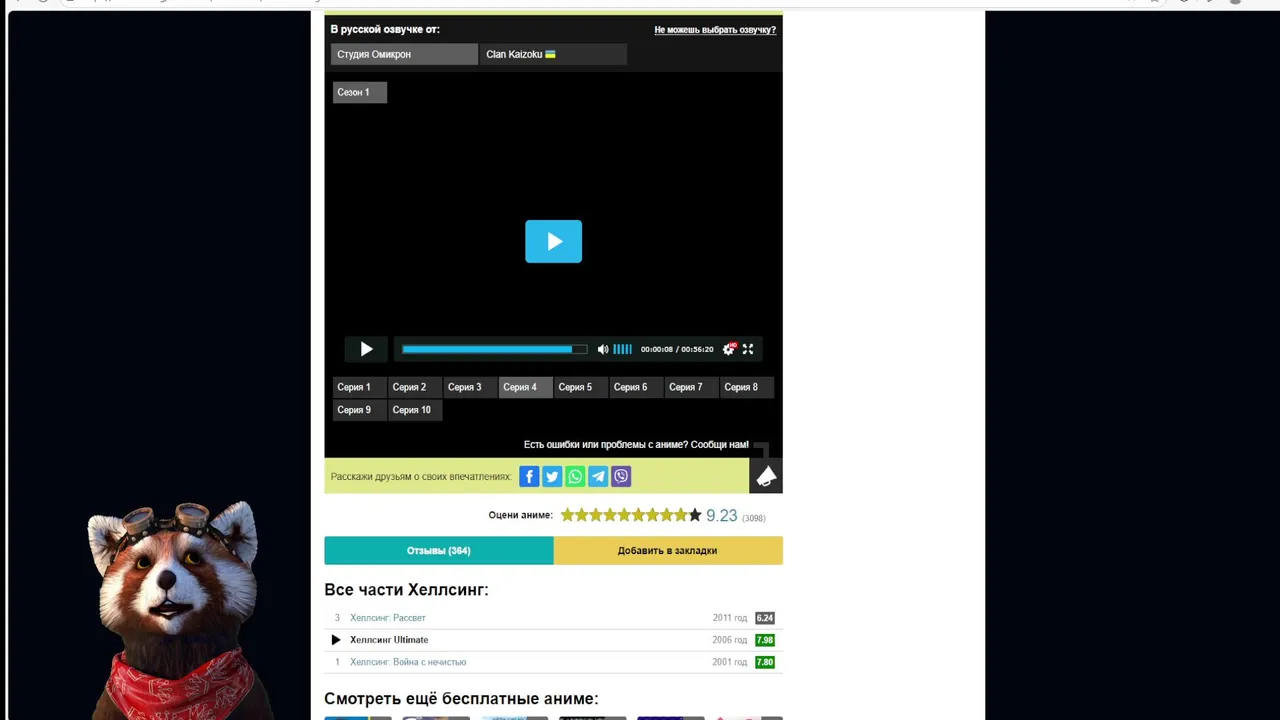The image size is (1280, 720).
Task: Share on Twitter
Action: [552, 477]
